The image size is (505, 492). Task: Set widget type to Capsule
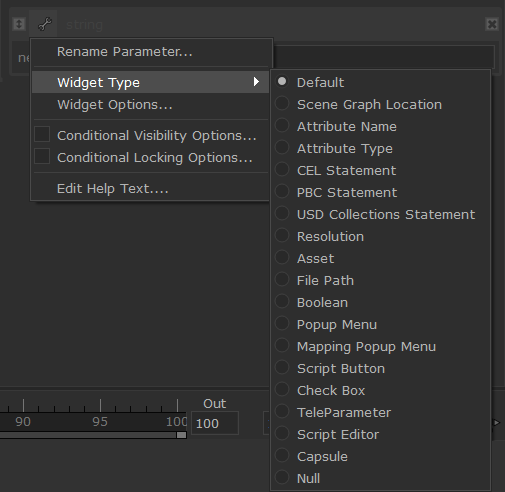click(381, 456)
